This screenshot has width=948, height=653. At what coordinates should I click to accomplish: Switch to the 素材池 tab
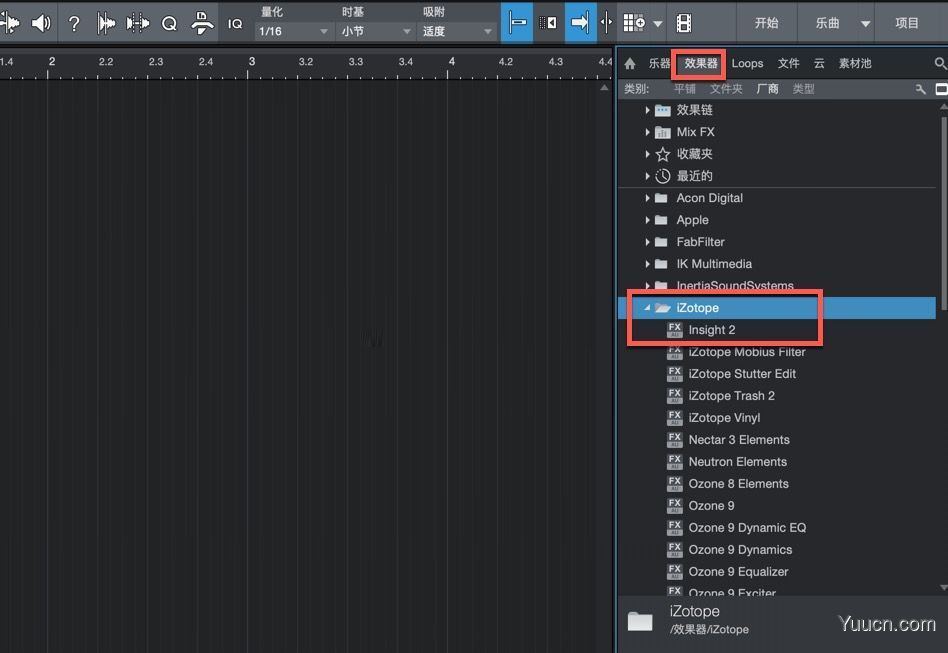pyautogui.click(x=855, y=63)
